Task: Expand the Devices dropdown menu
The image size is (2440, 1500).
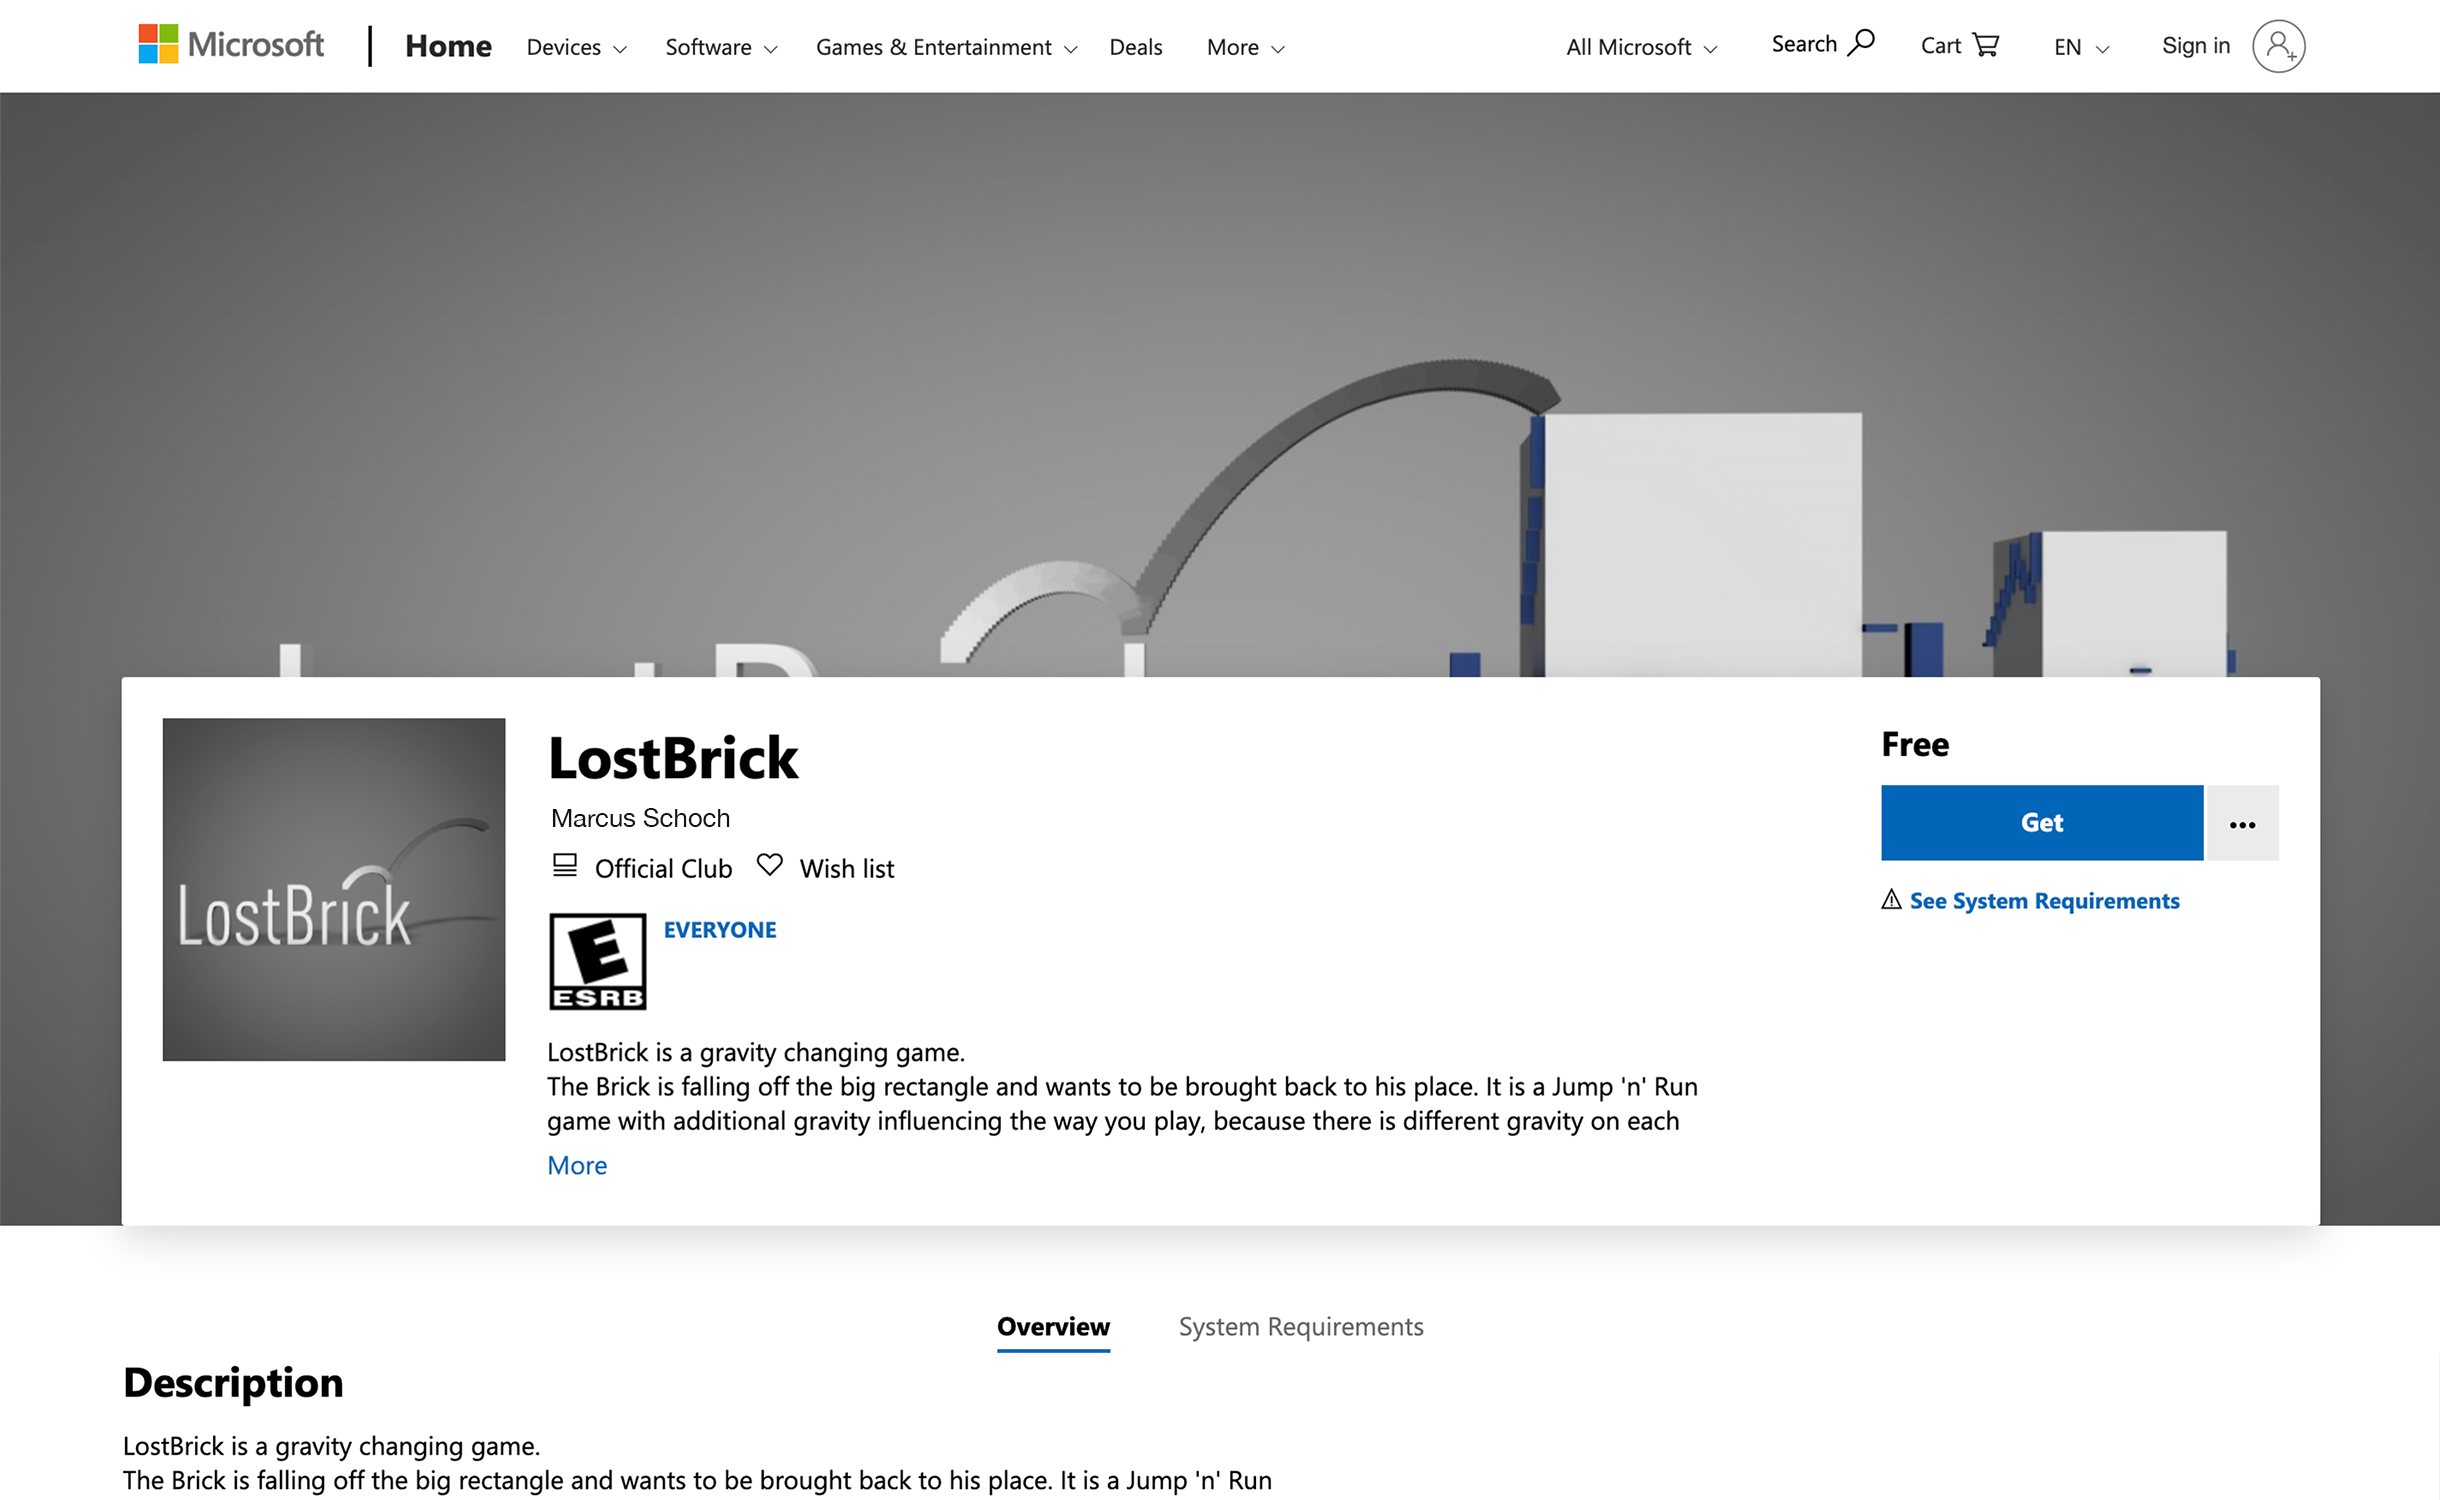Action: [576, 47]
